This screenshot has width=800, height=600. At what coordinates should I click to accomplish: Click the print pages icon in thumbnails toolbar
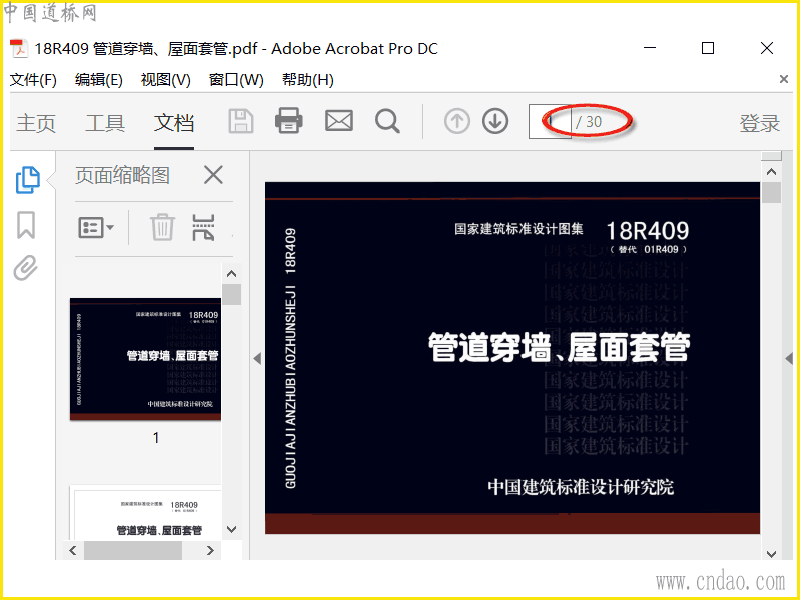[203, 227]
